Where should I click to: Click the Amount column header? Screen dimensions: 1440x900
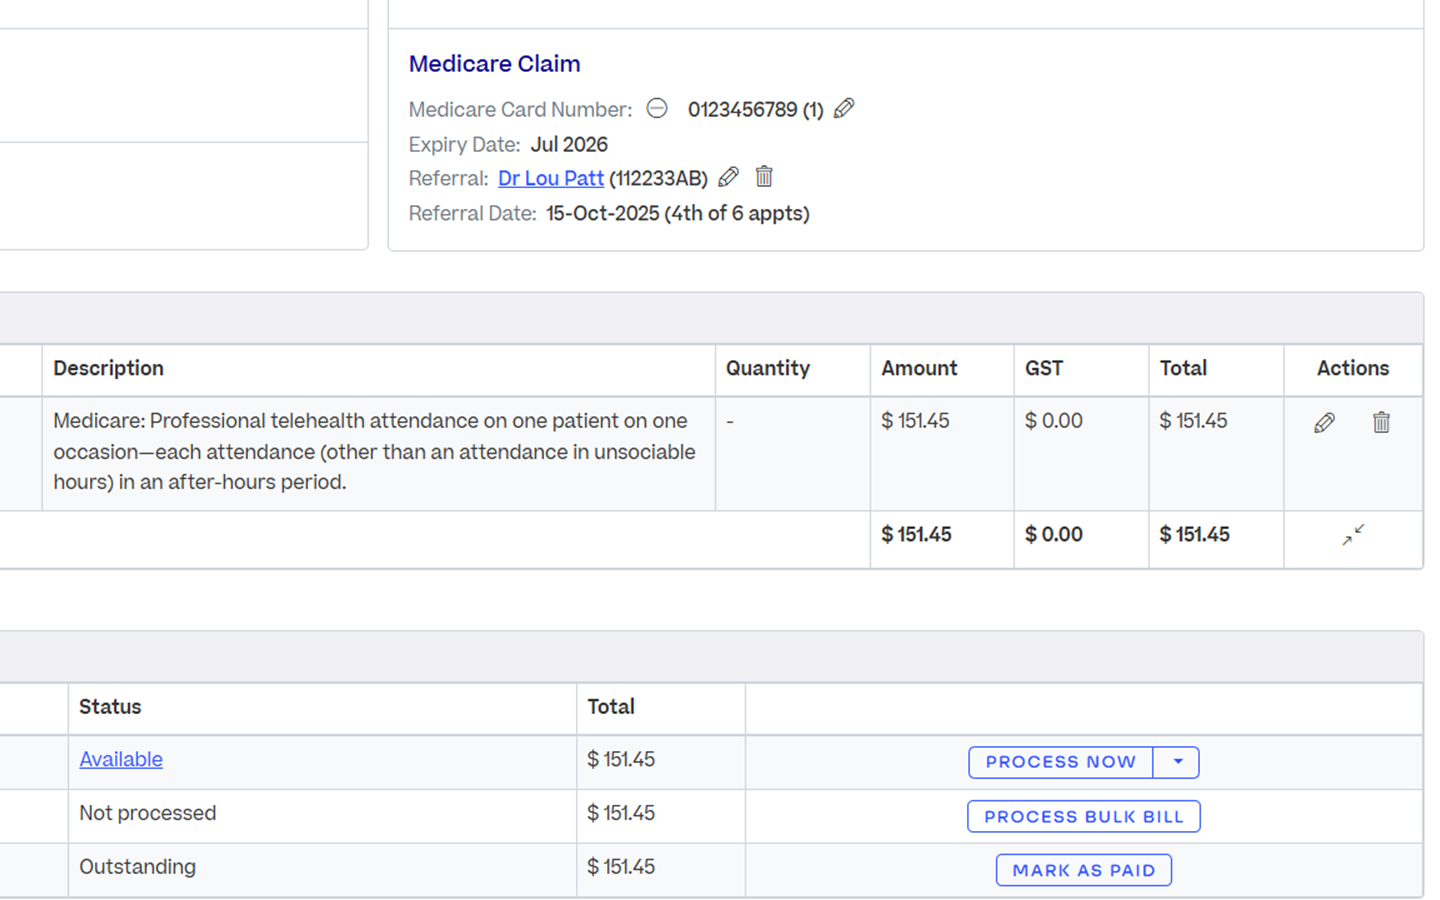pyautogui.click(x=919, y=369)
